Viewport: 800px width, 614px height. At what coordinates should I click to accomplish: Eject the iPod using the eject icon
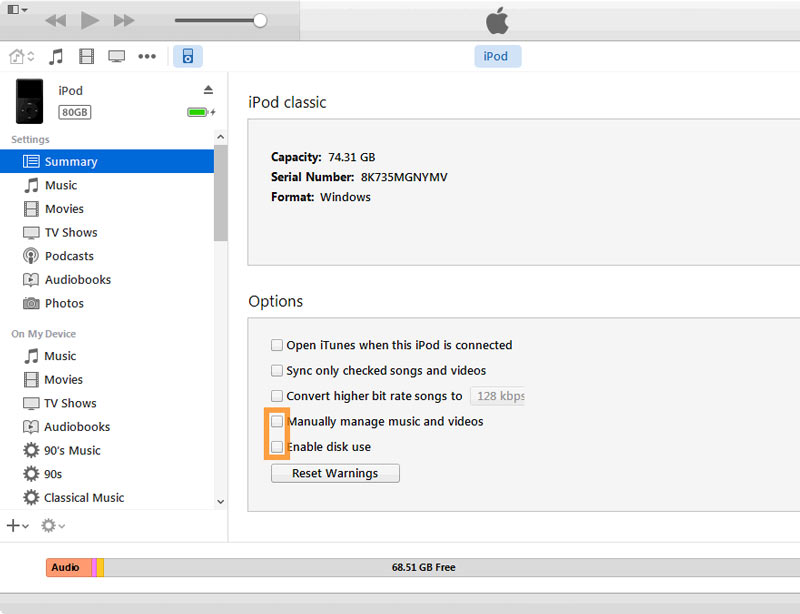208,90
